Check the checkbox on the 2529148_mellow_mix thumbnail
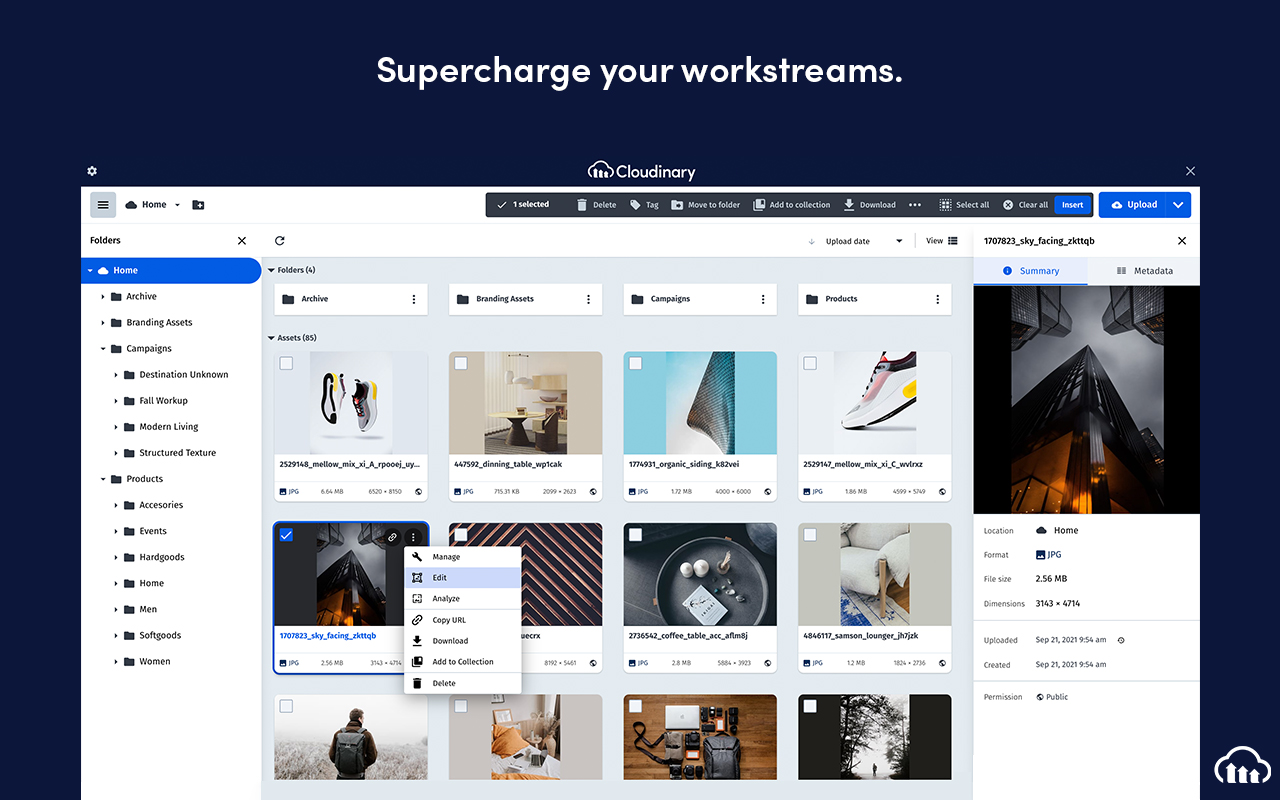 point(287,363)
